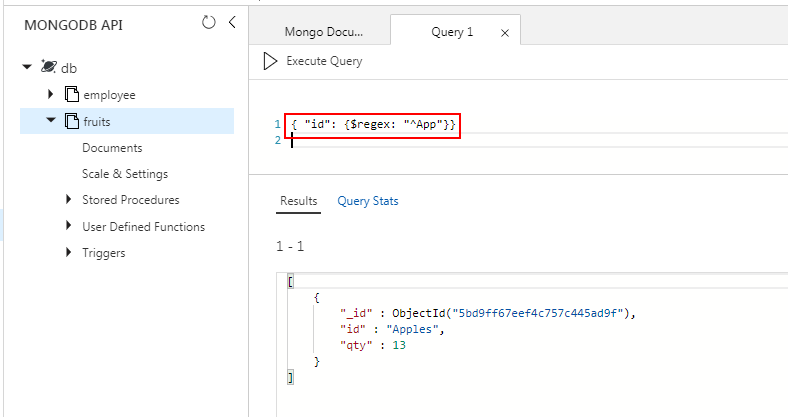The height and width of the screenshot is (417, 788).
Task: Switch to the Mongo Documents tab
Action: pos(323,32)
